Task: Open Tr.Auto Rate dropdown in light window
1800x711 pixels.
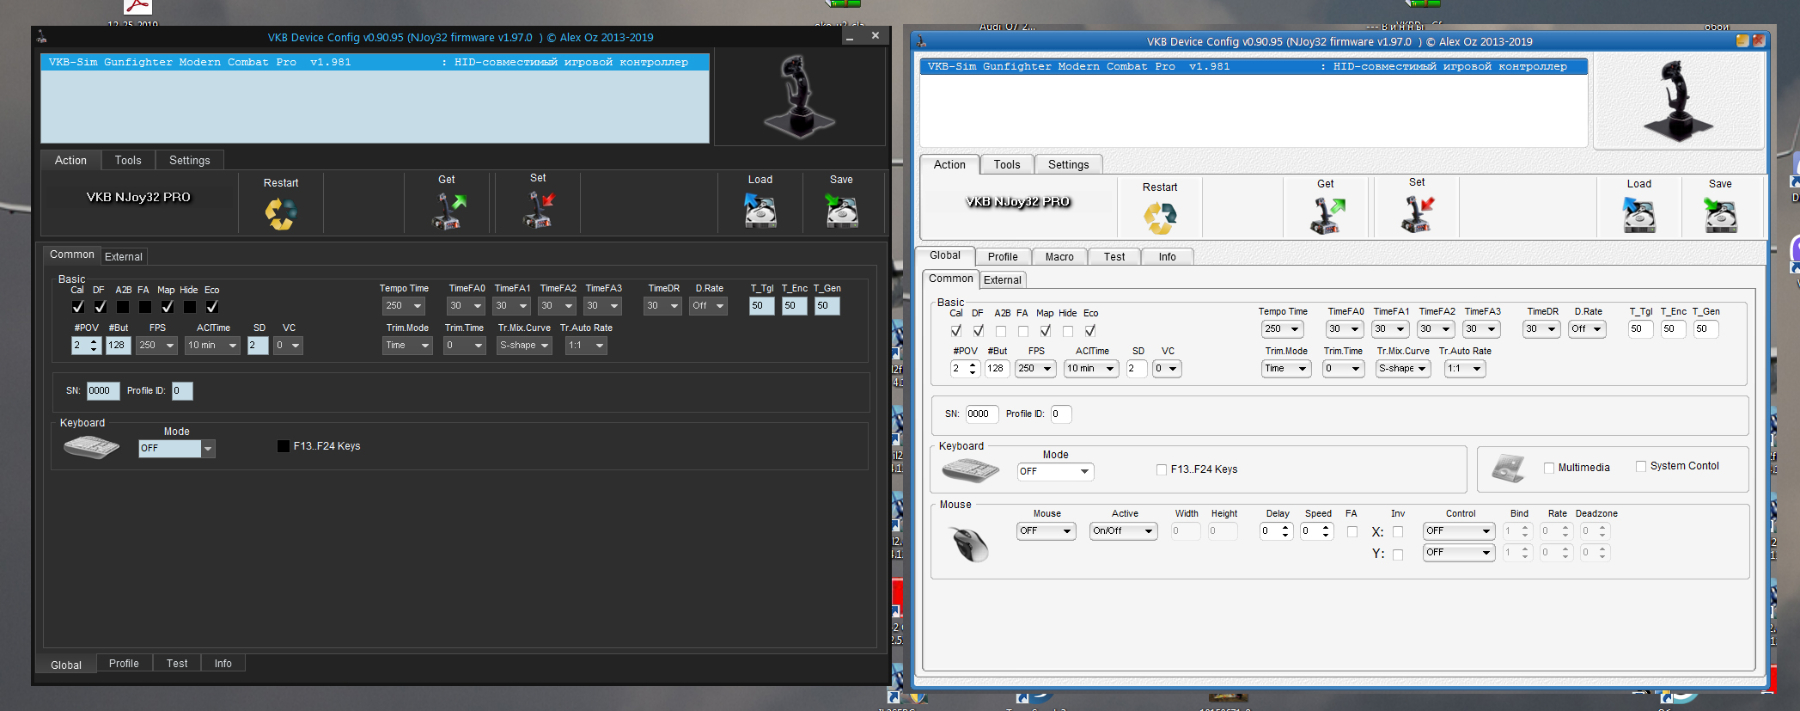Action: tap(1464, 368)
